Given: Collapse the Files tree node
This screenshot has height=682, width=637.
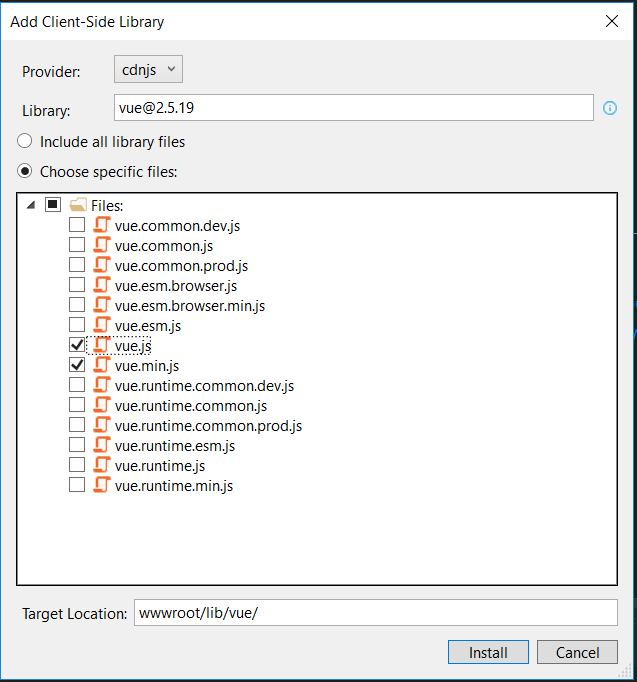Looking at the screenshot, I should point(30,205).
